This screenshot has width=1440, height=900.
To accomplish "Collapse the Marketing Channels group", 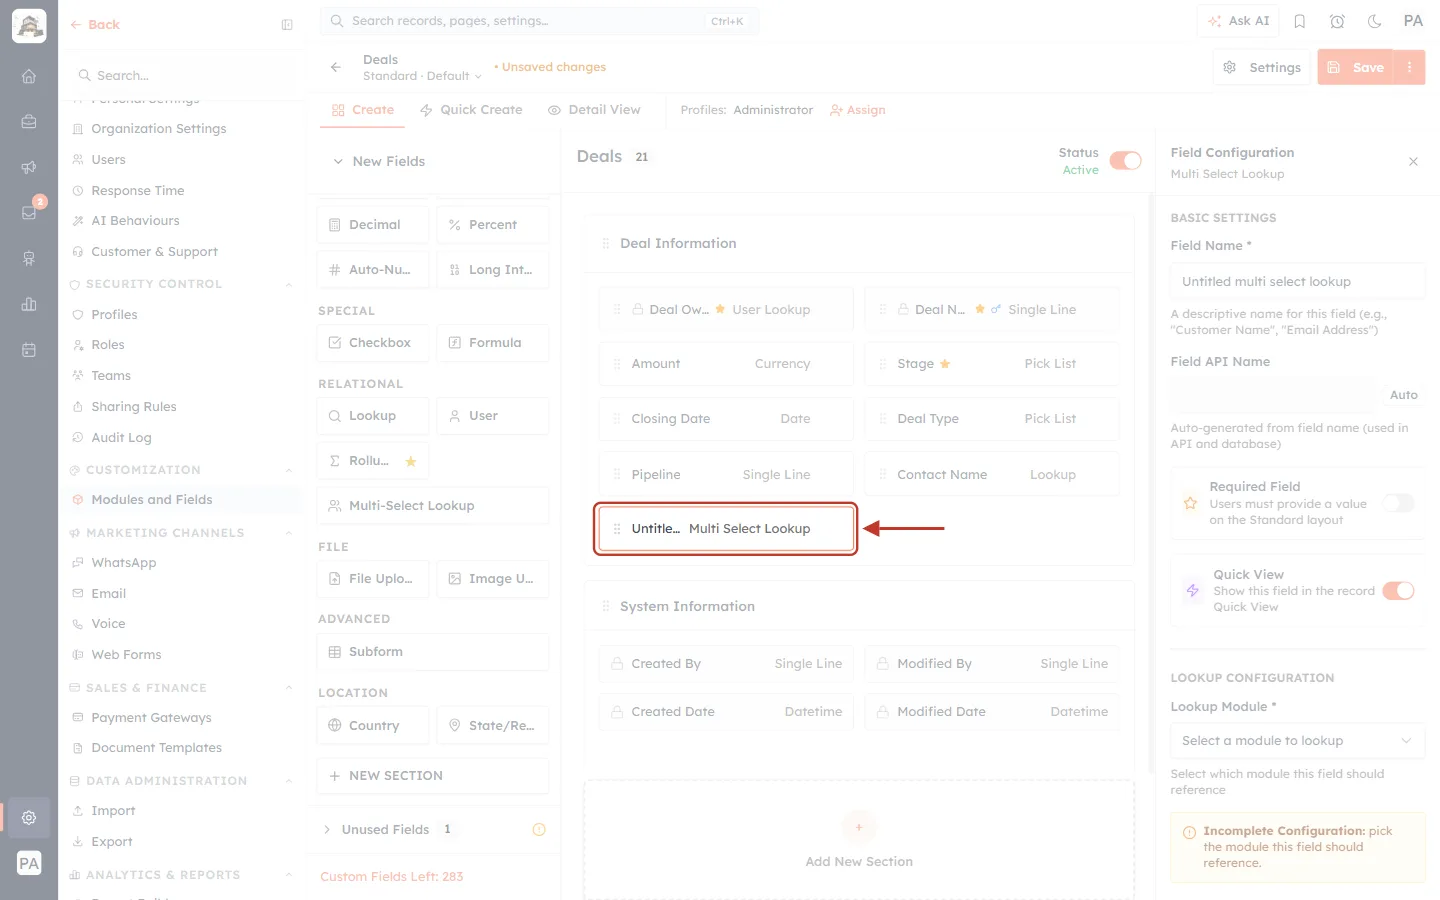I will (x=289, y=533).
